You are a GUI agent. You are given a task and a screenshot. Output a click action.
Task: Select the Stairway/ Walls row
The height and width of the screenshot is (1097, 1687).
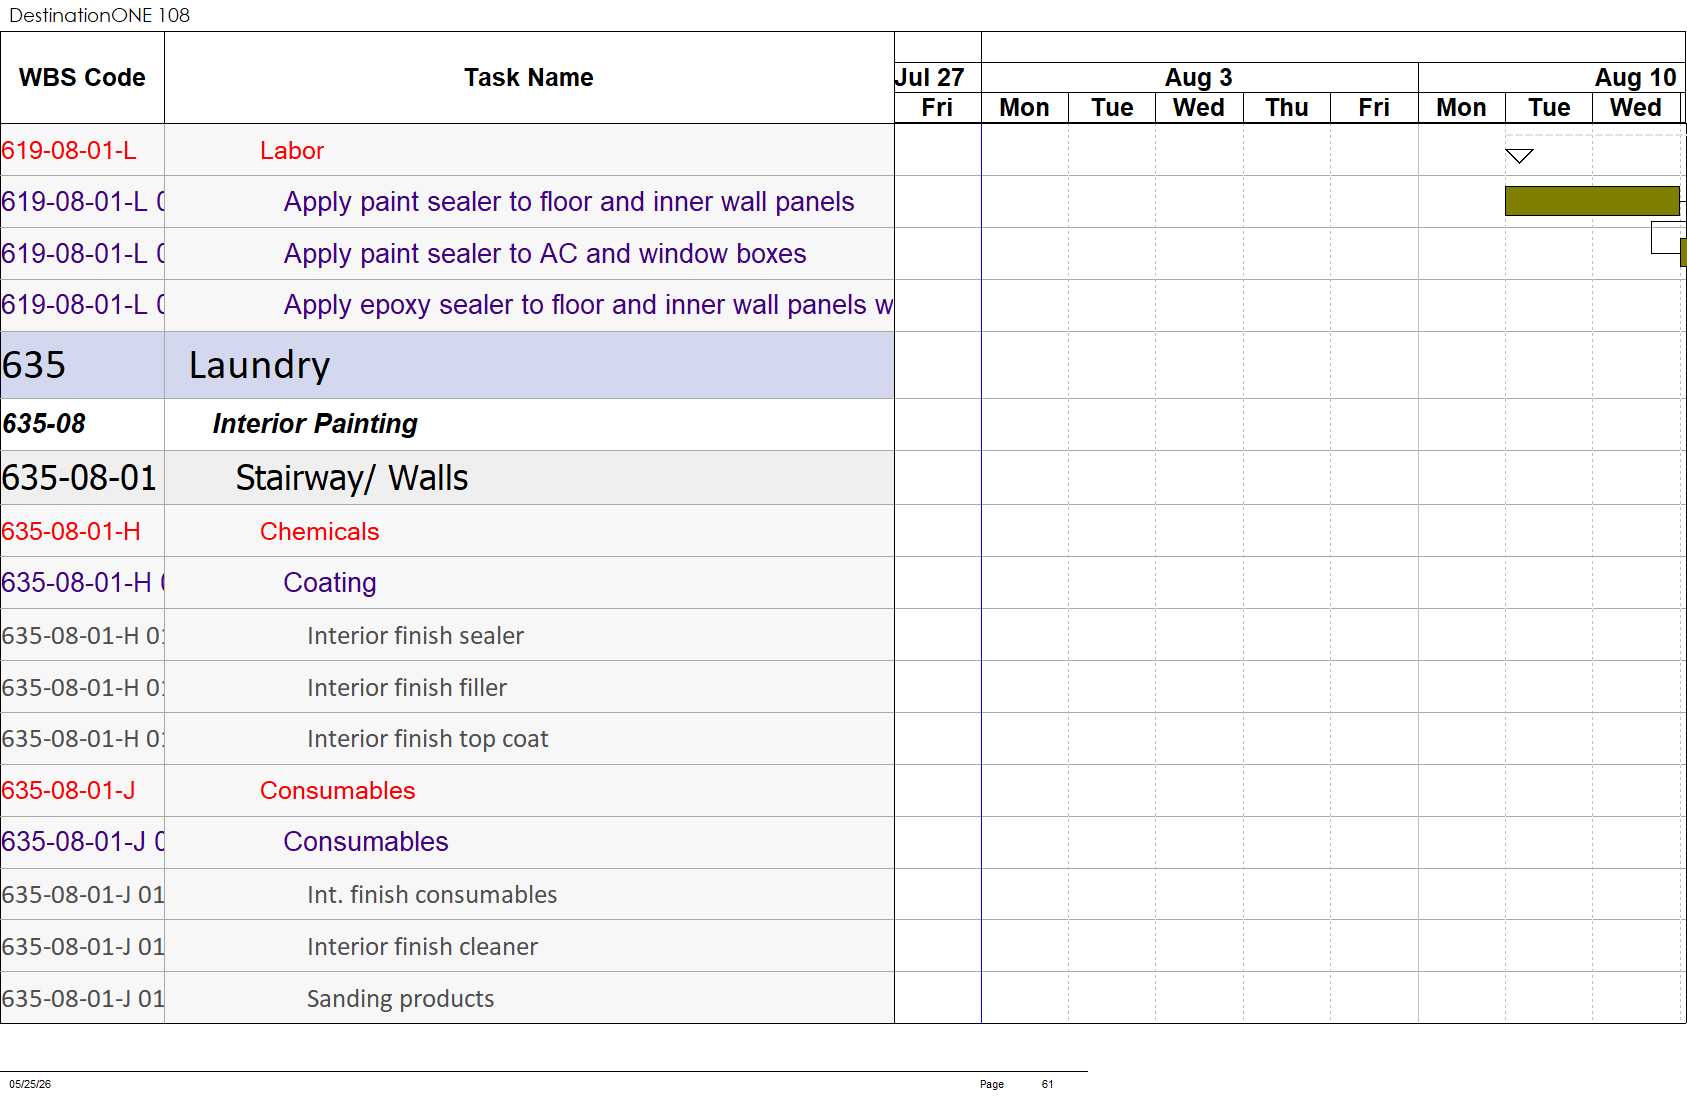point(447,477)
